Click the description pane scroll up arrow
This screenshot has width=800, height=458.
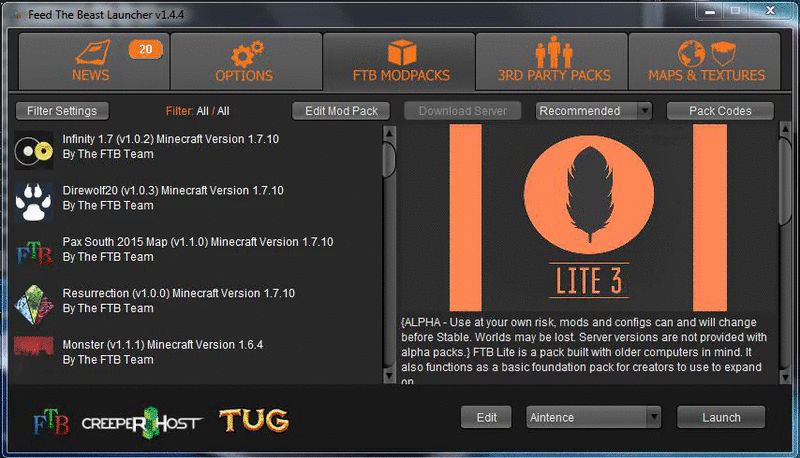(785, 130)
